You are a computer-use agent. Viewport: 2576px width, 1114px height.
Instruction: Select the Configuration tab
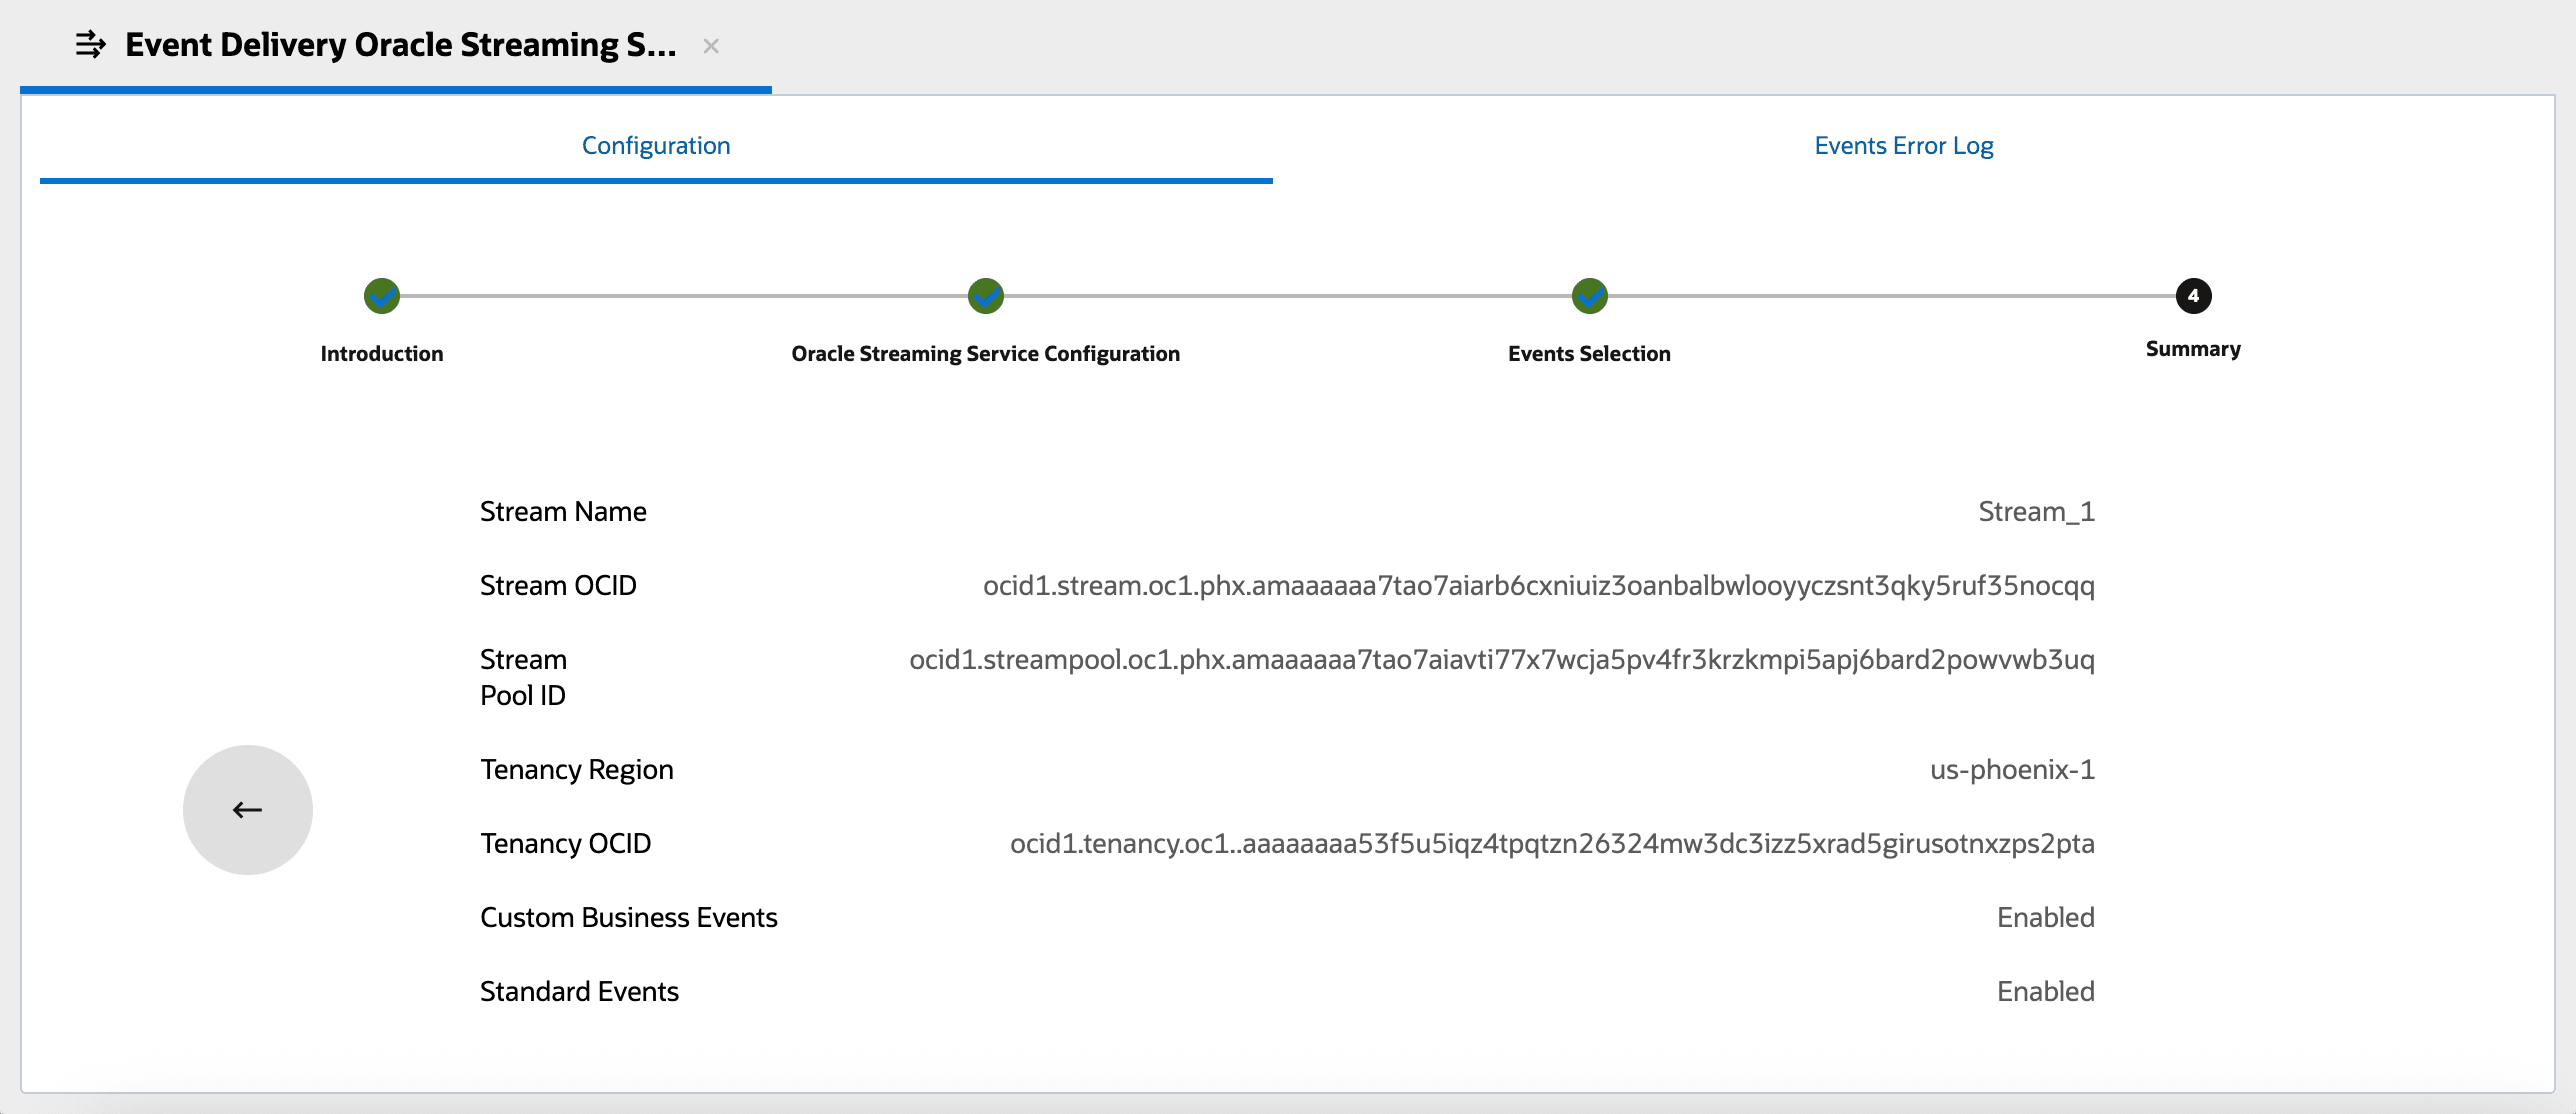coord(656,145)
